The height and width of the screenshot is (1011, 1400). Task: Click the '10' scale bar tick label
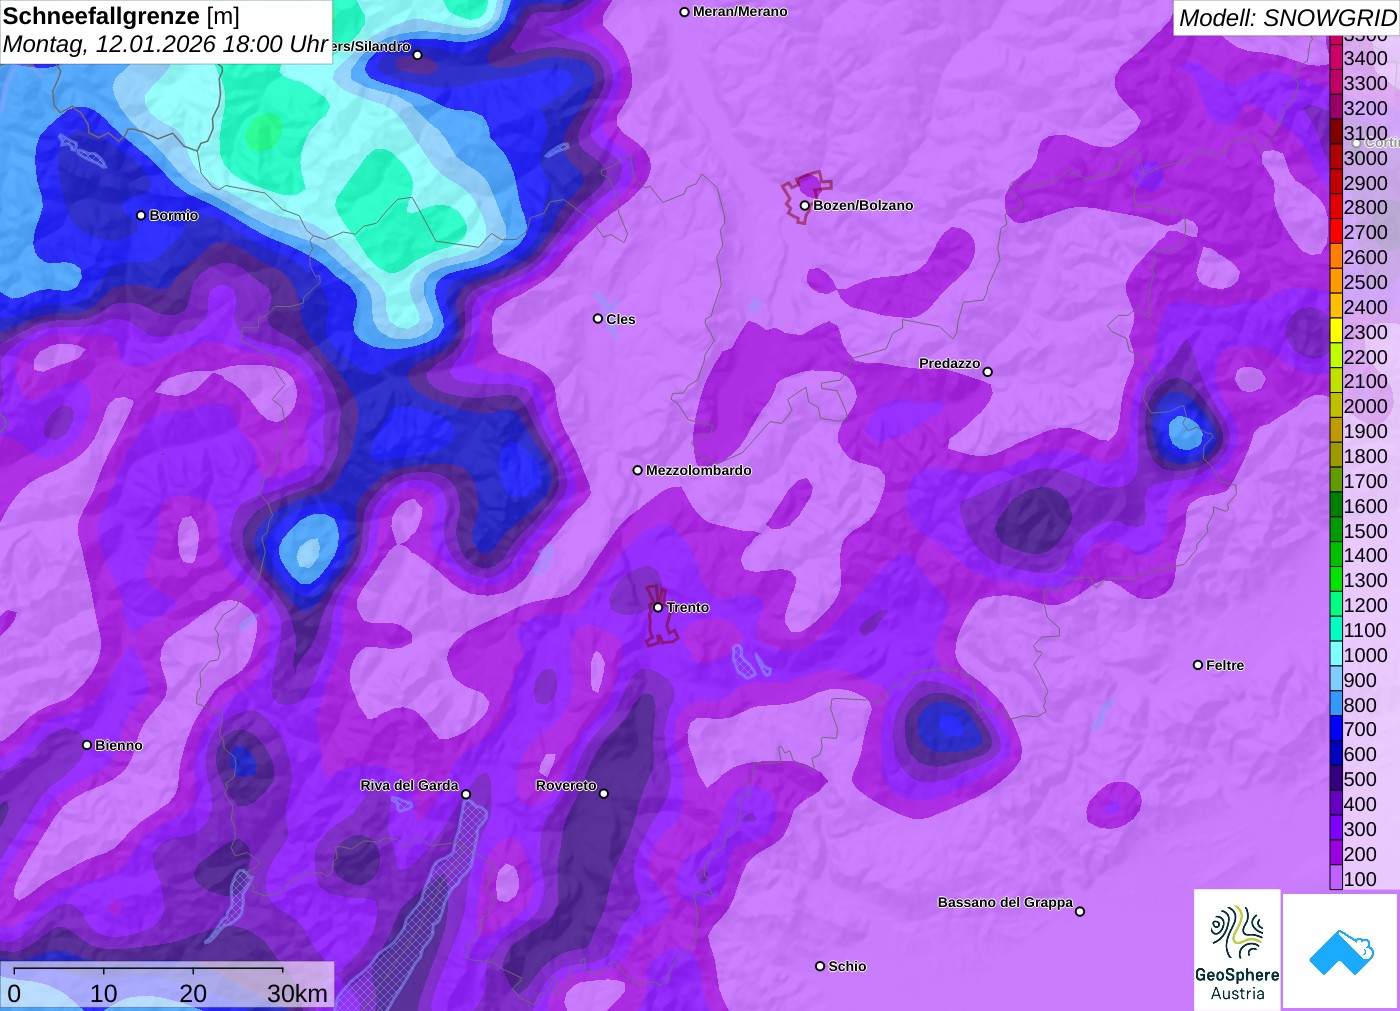[104, 994]
